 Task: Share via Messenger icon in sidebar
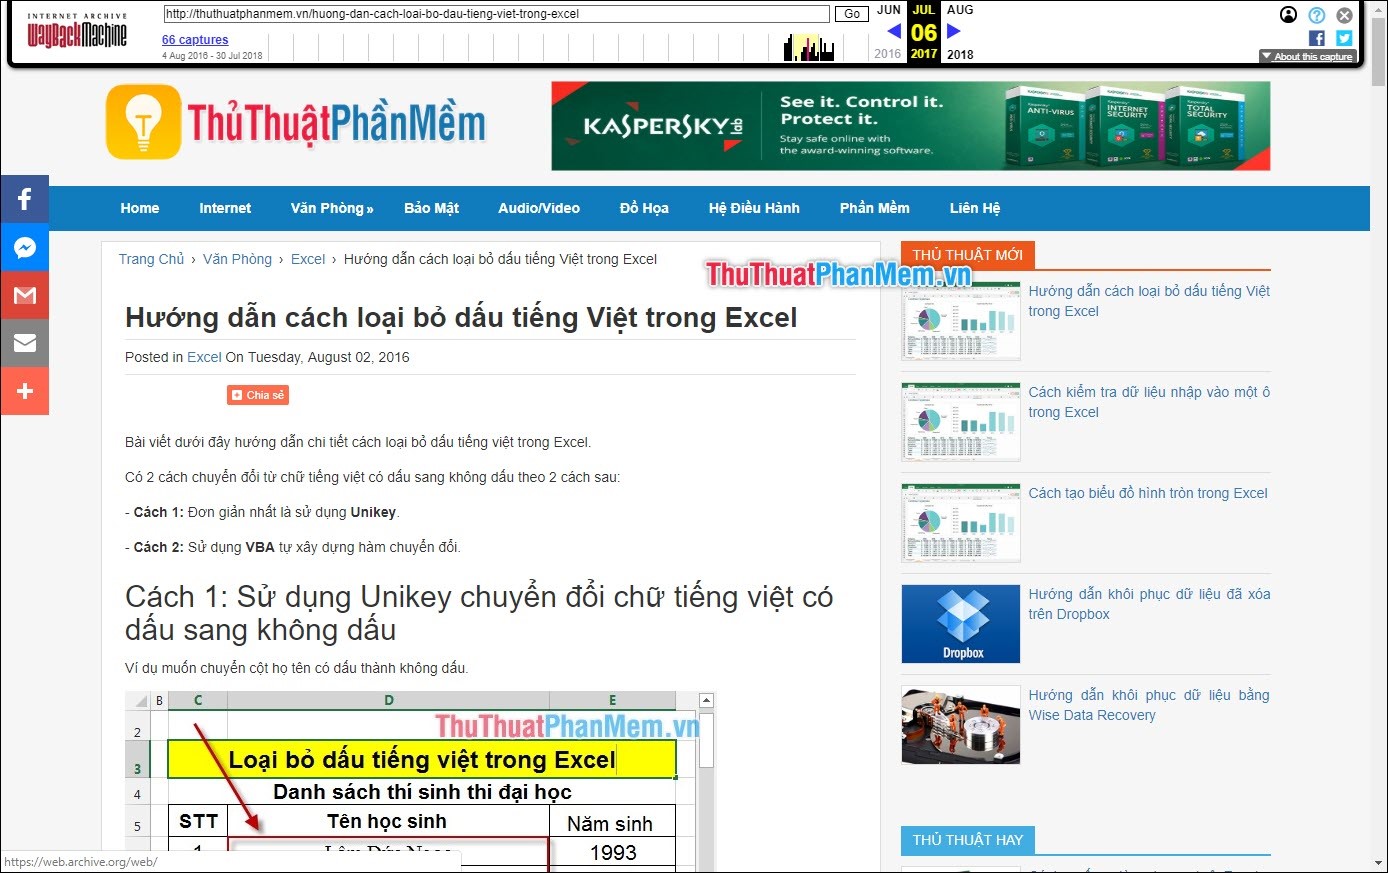(x=25, y=247)
